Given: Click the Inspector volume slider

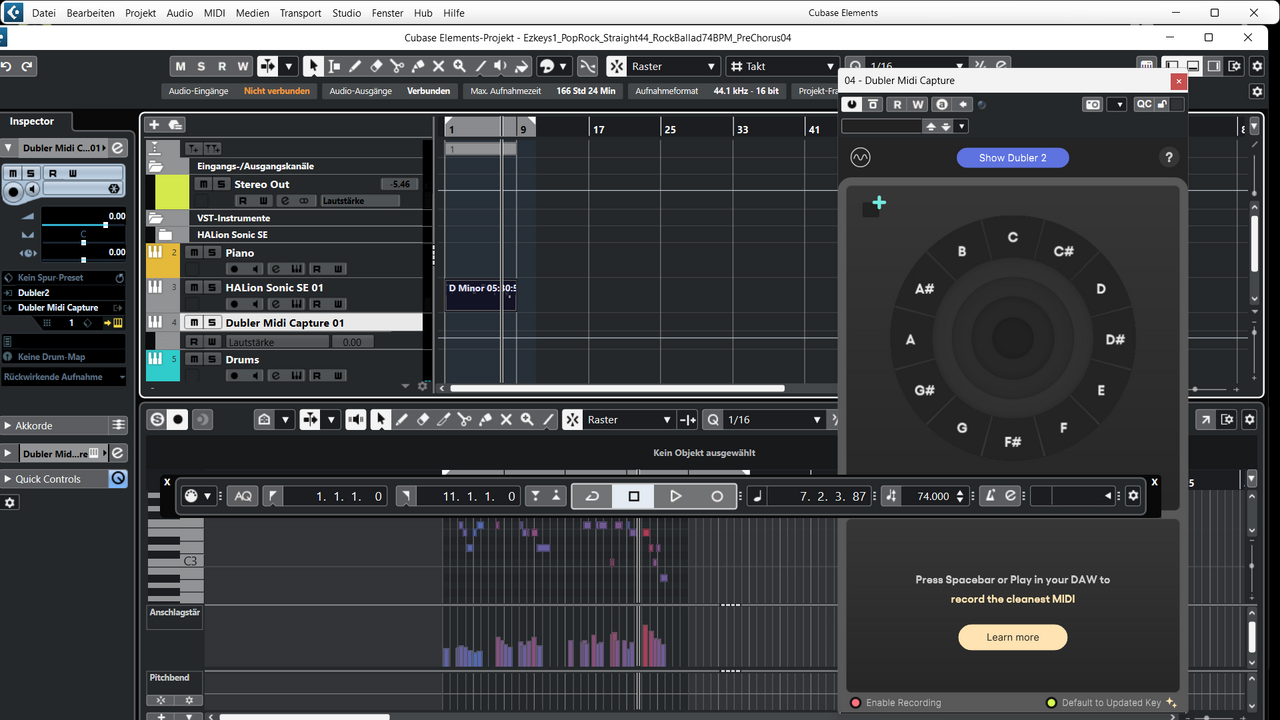Looking at the screenshot, I should coord(83,224).
